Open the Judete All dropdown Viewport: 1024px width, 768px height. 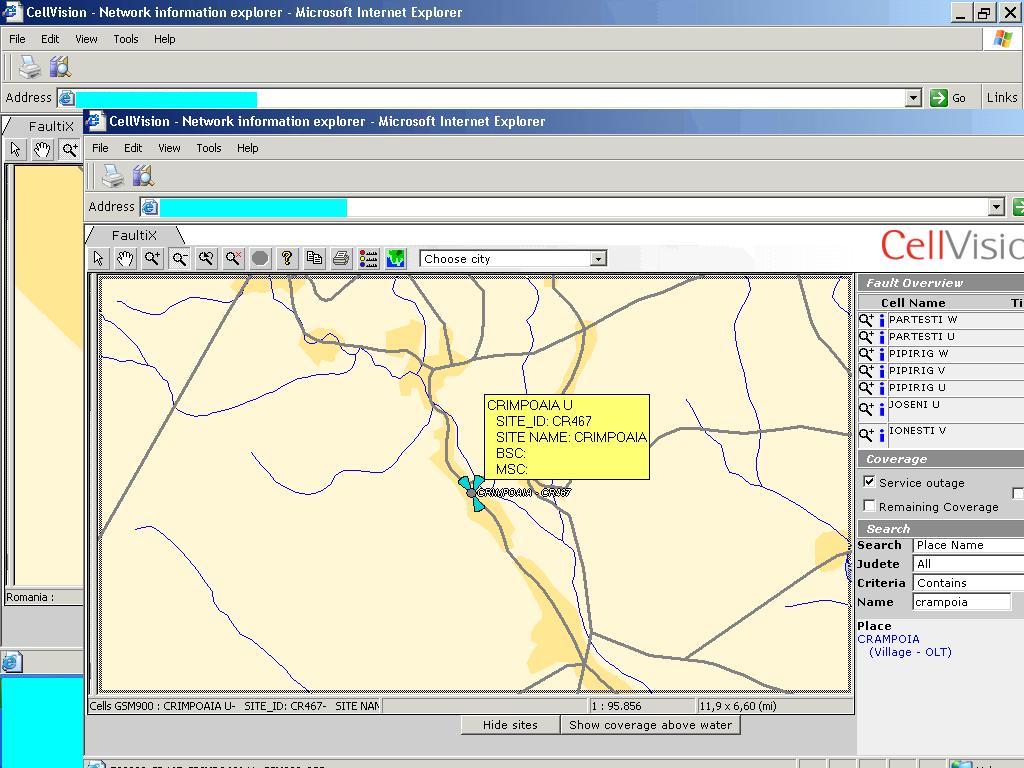(968, 564)
